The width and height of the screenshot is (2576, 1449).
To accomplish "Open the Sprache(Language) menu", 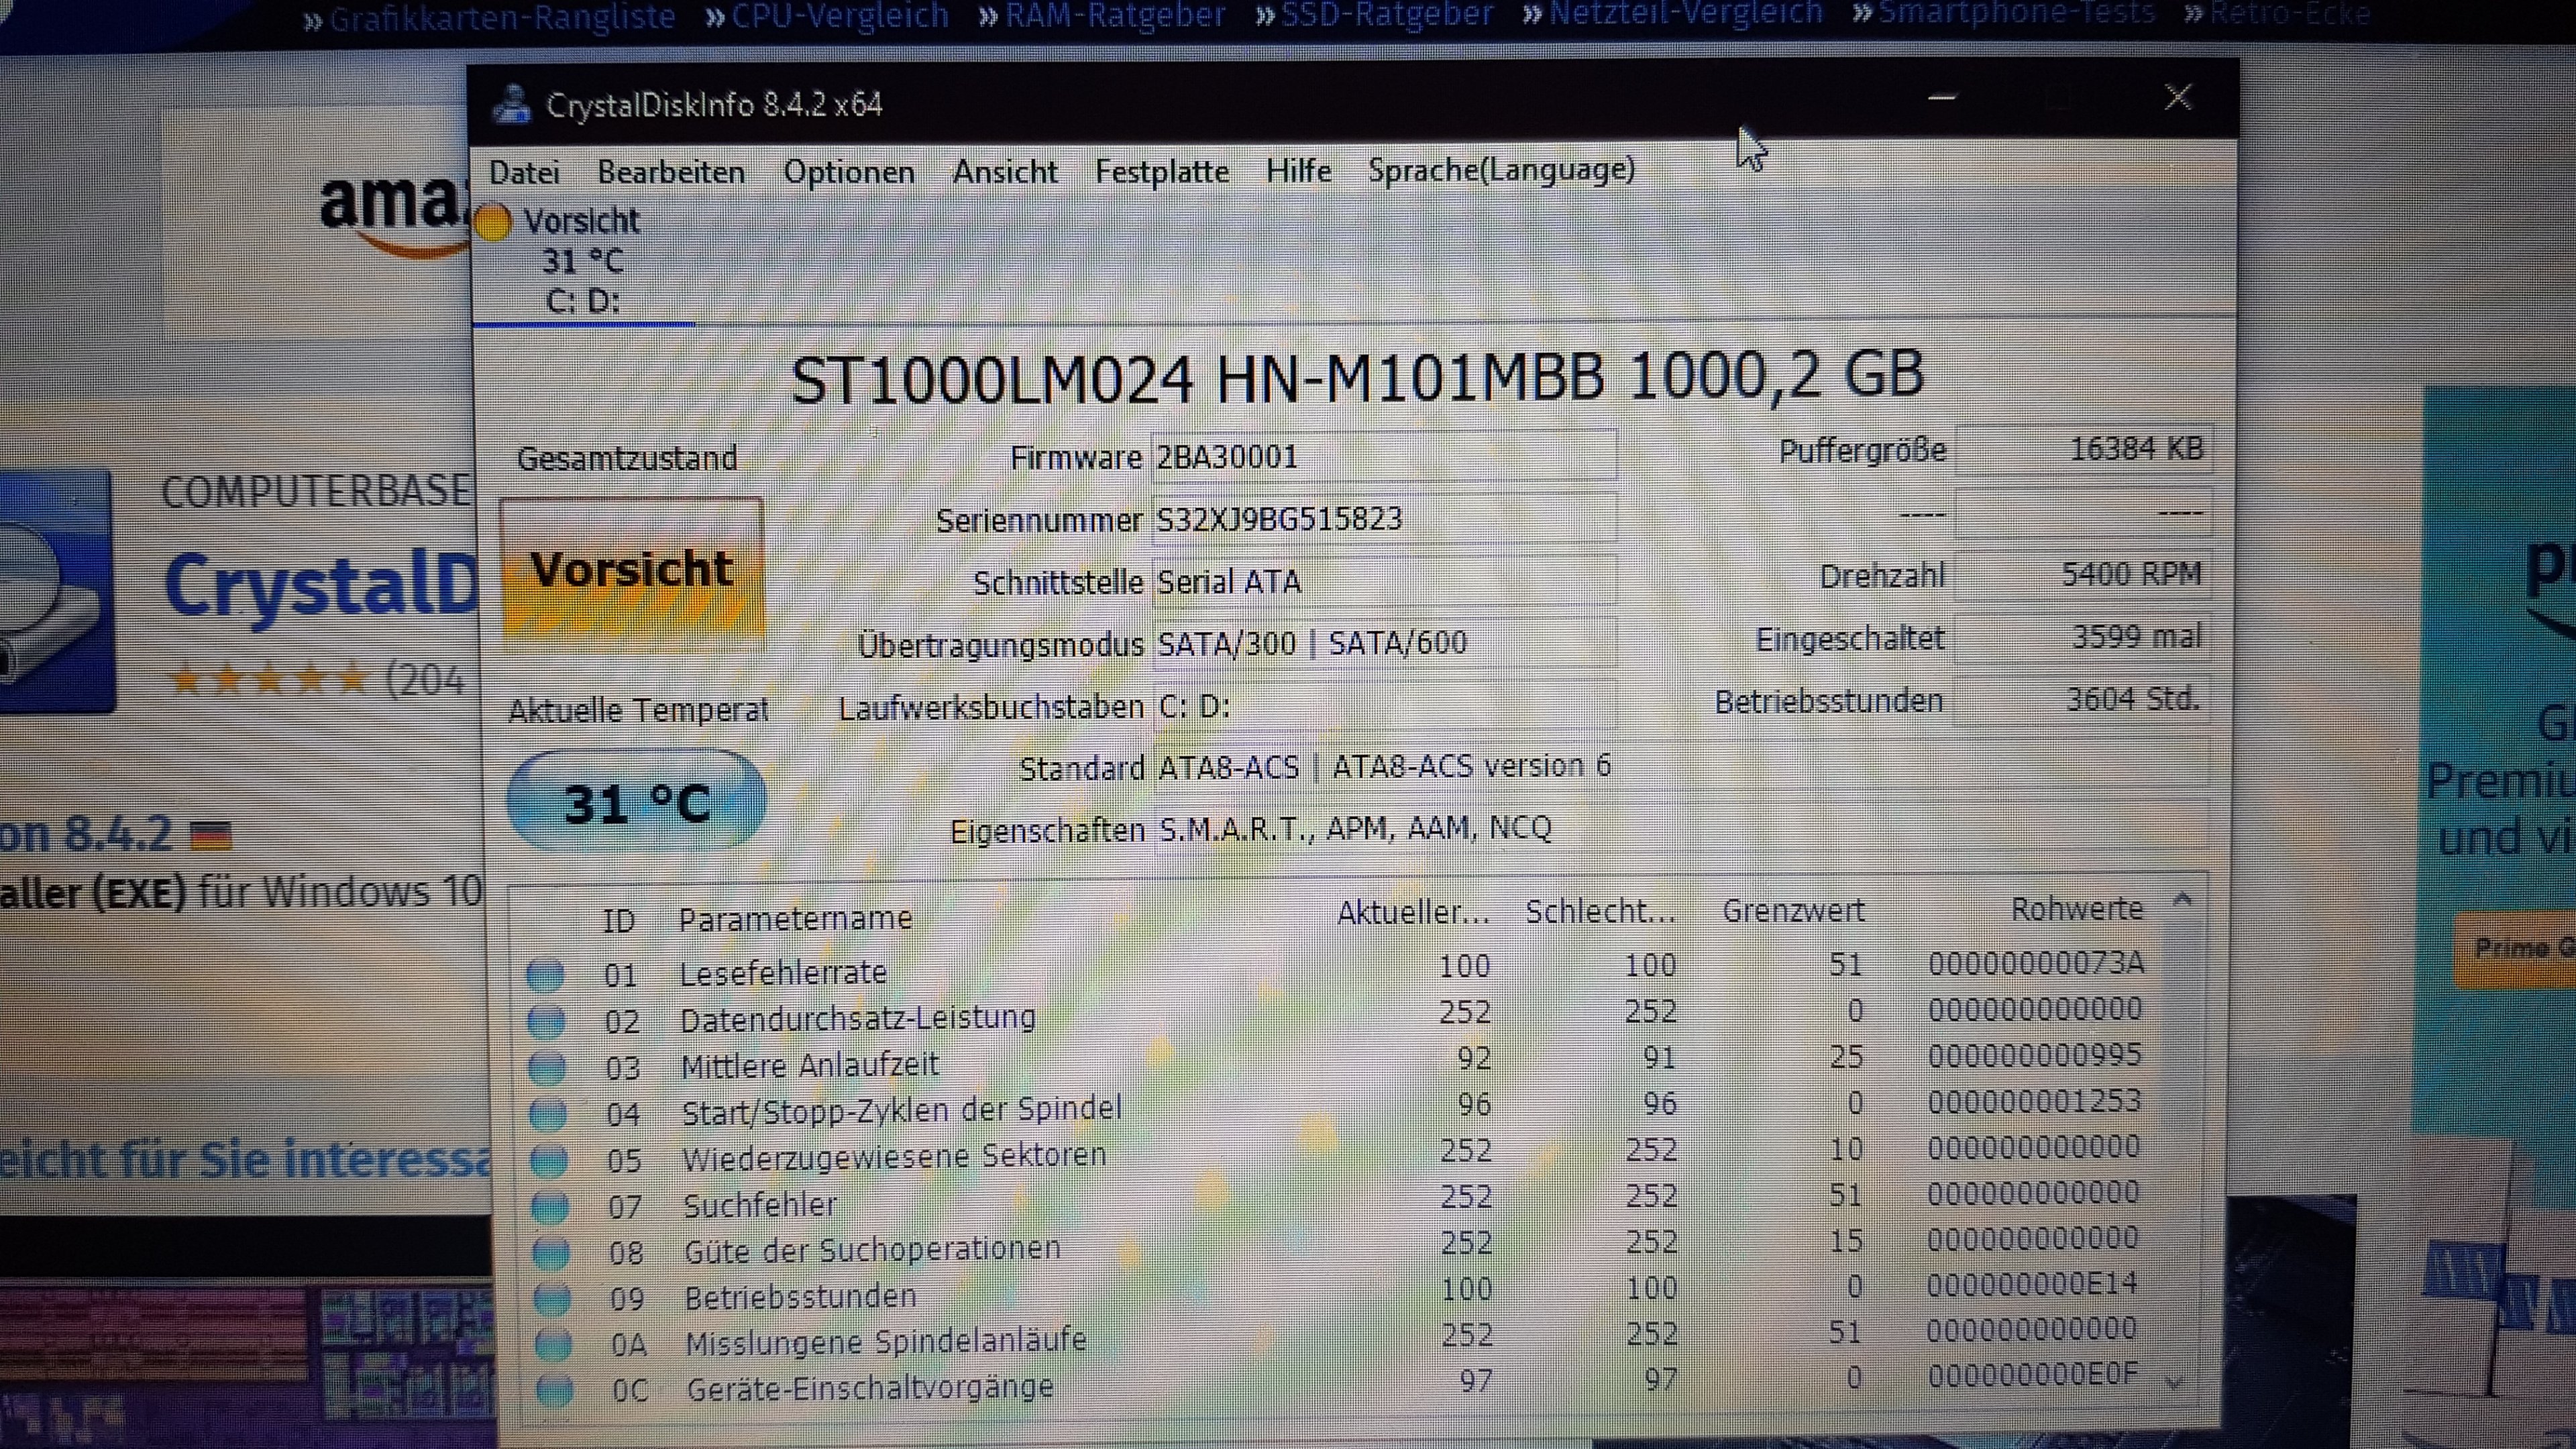I will (x=1501, y=170).
